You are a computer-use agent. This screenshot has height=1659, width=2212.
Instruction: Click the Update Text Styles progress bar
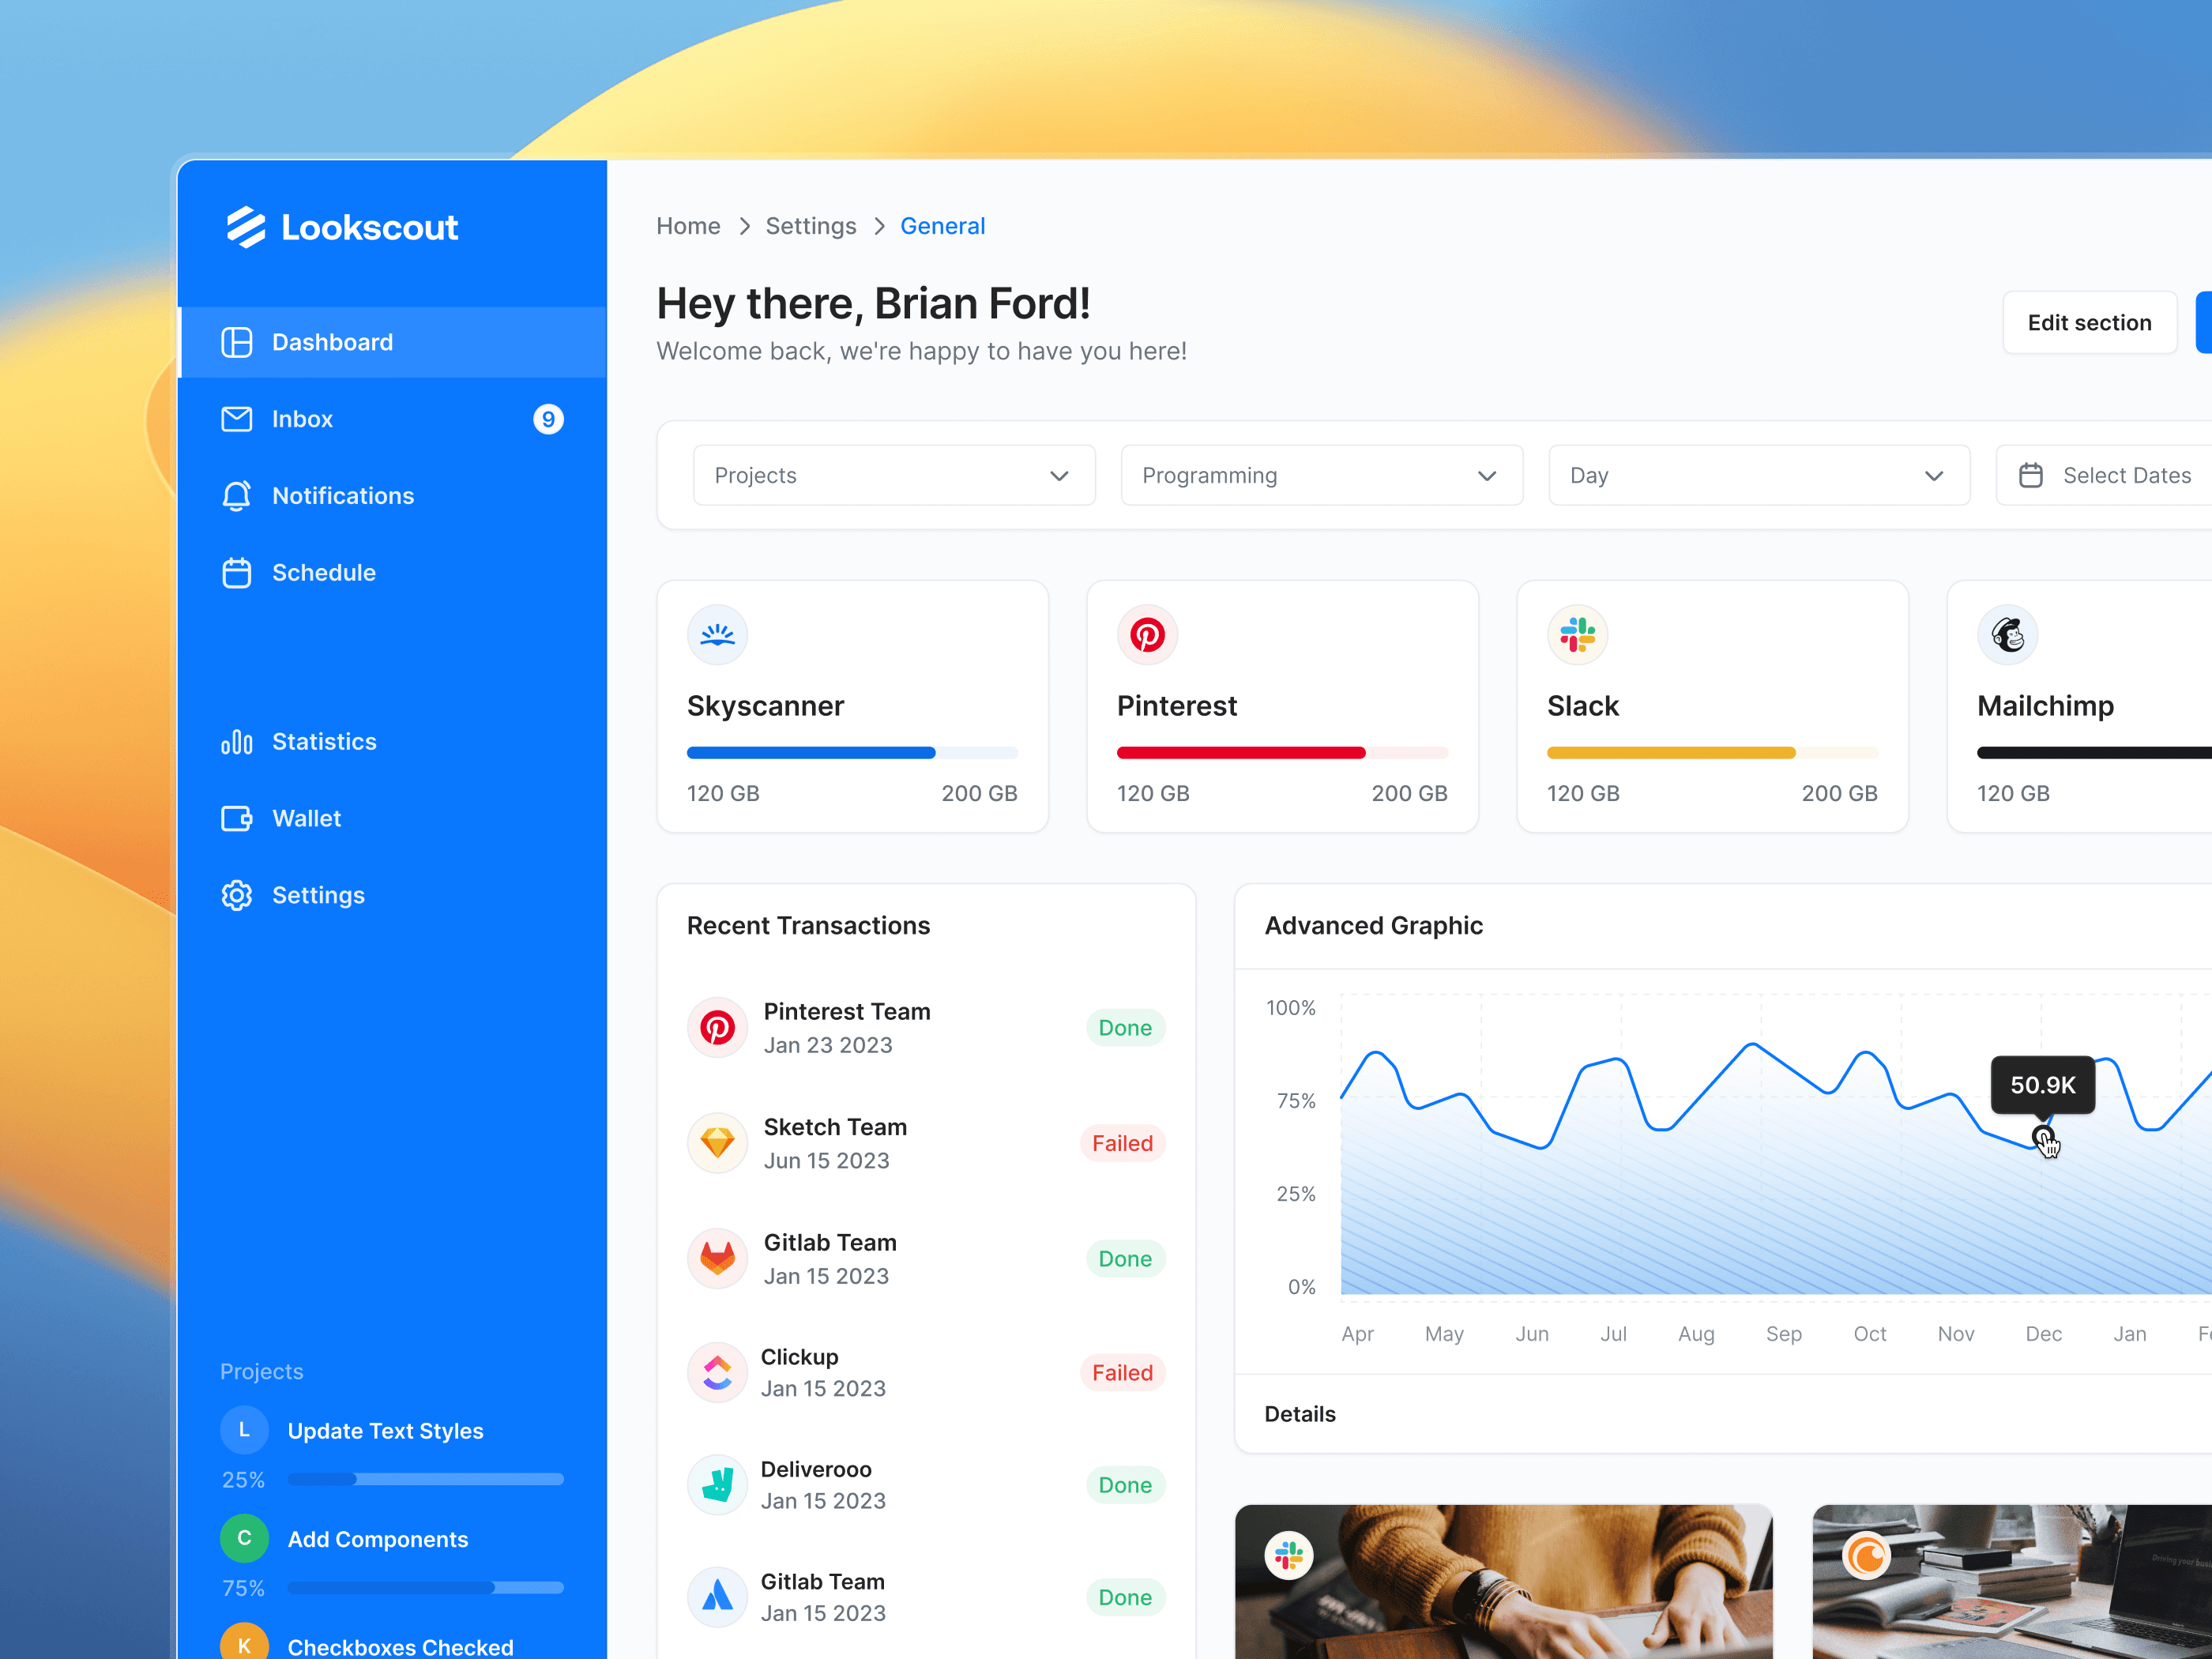425,1479
